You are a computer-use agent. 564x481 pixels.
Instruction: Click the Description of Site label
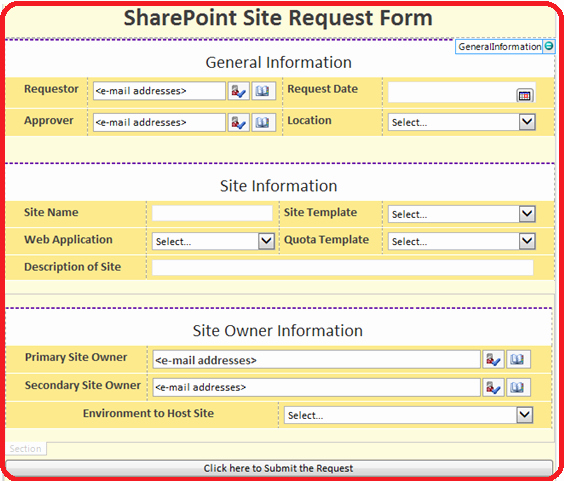[x=73, y=267]
